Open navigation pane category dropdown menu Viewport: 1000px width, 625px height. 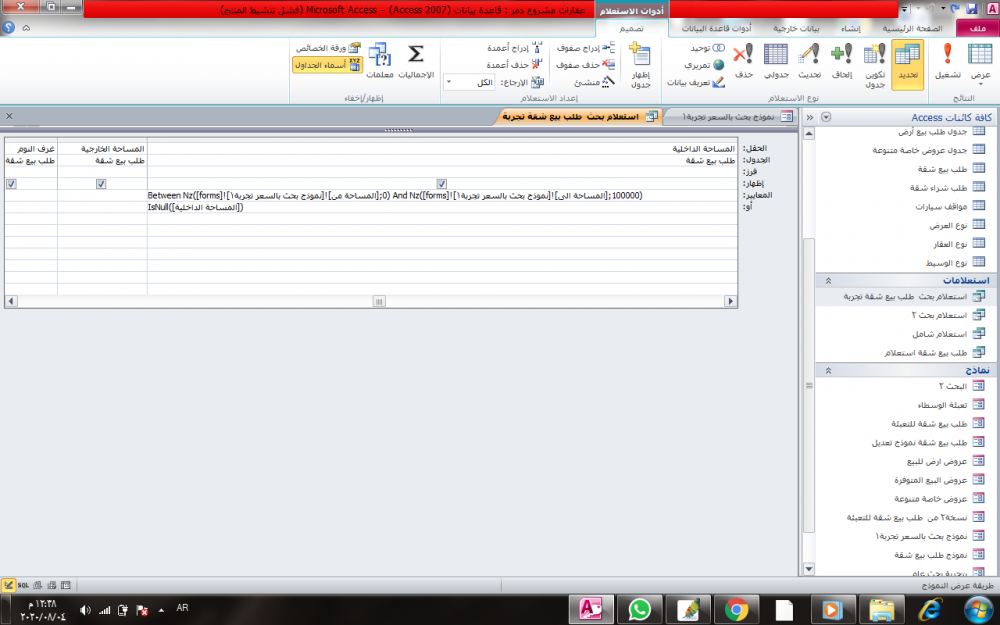pos(827,117)
